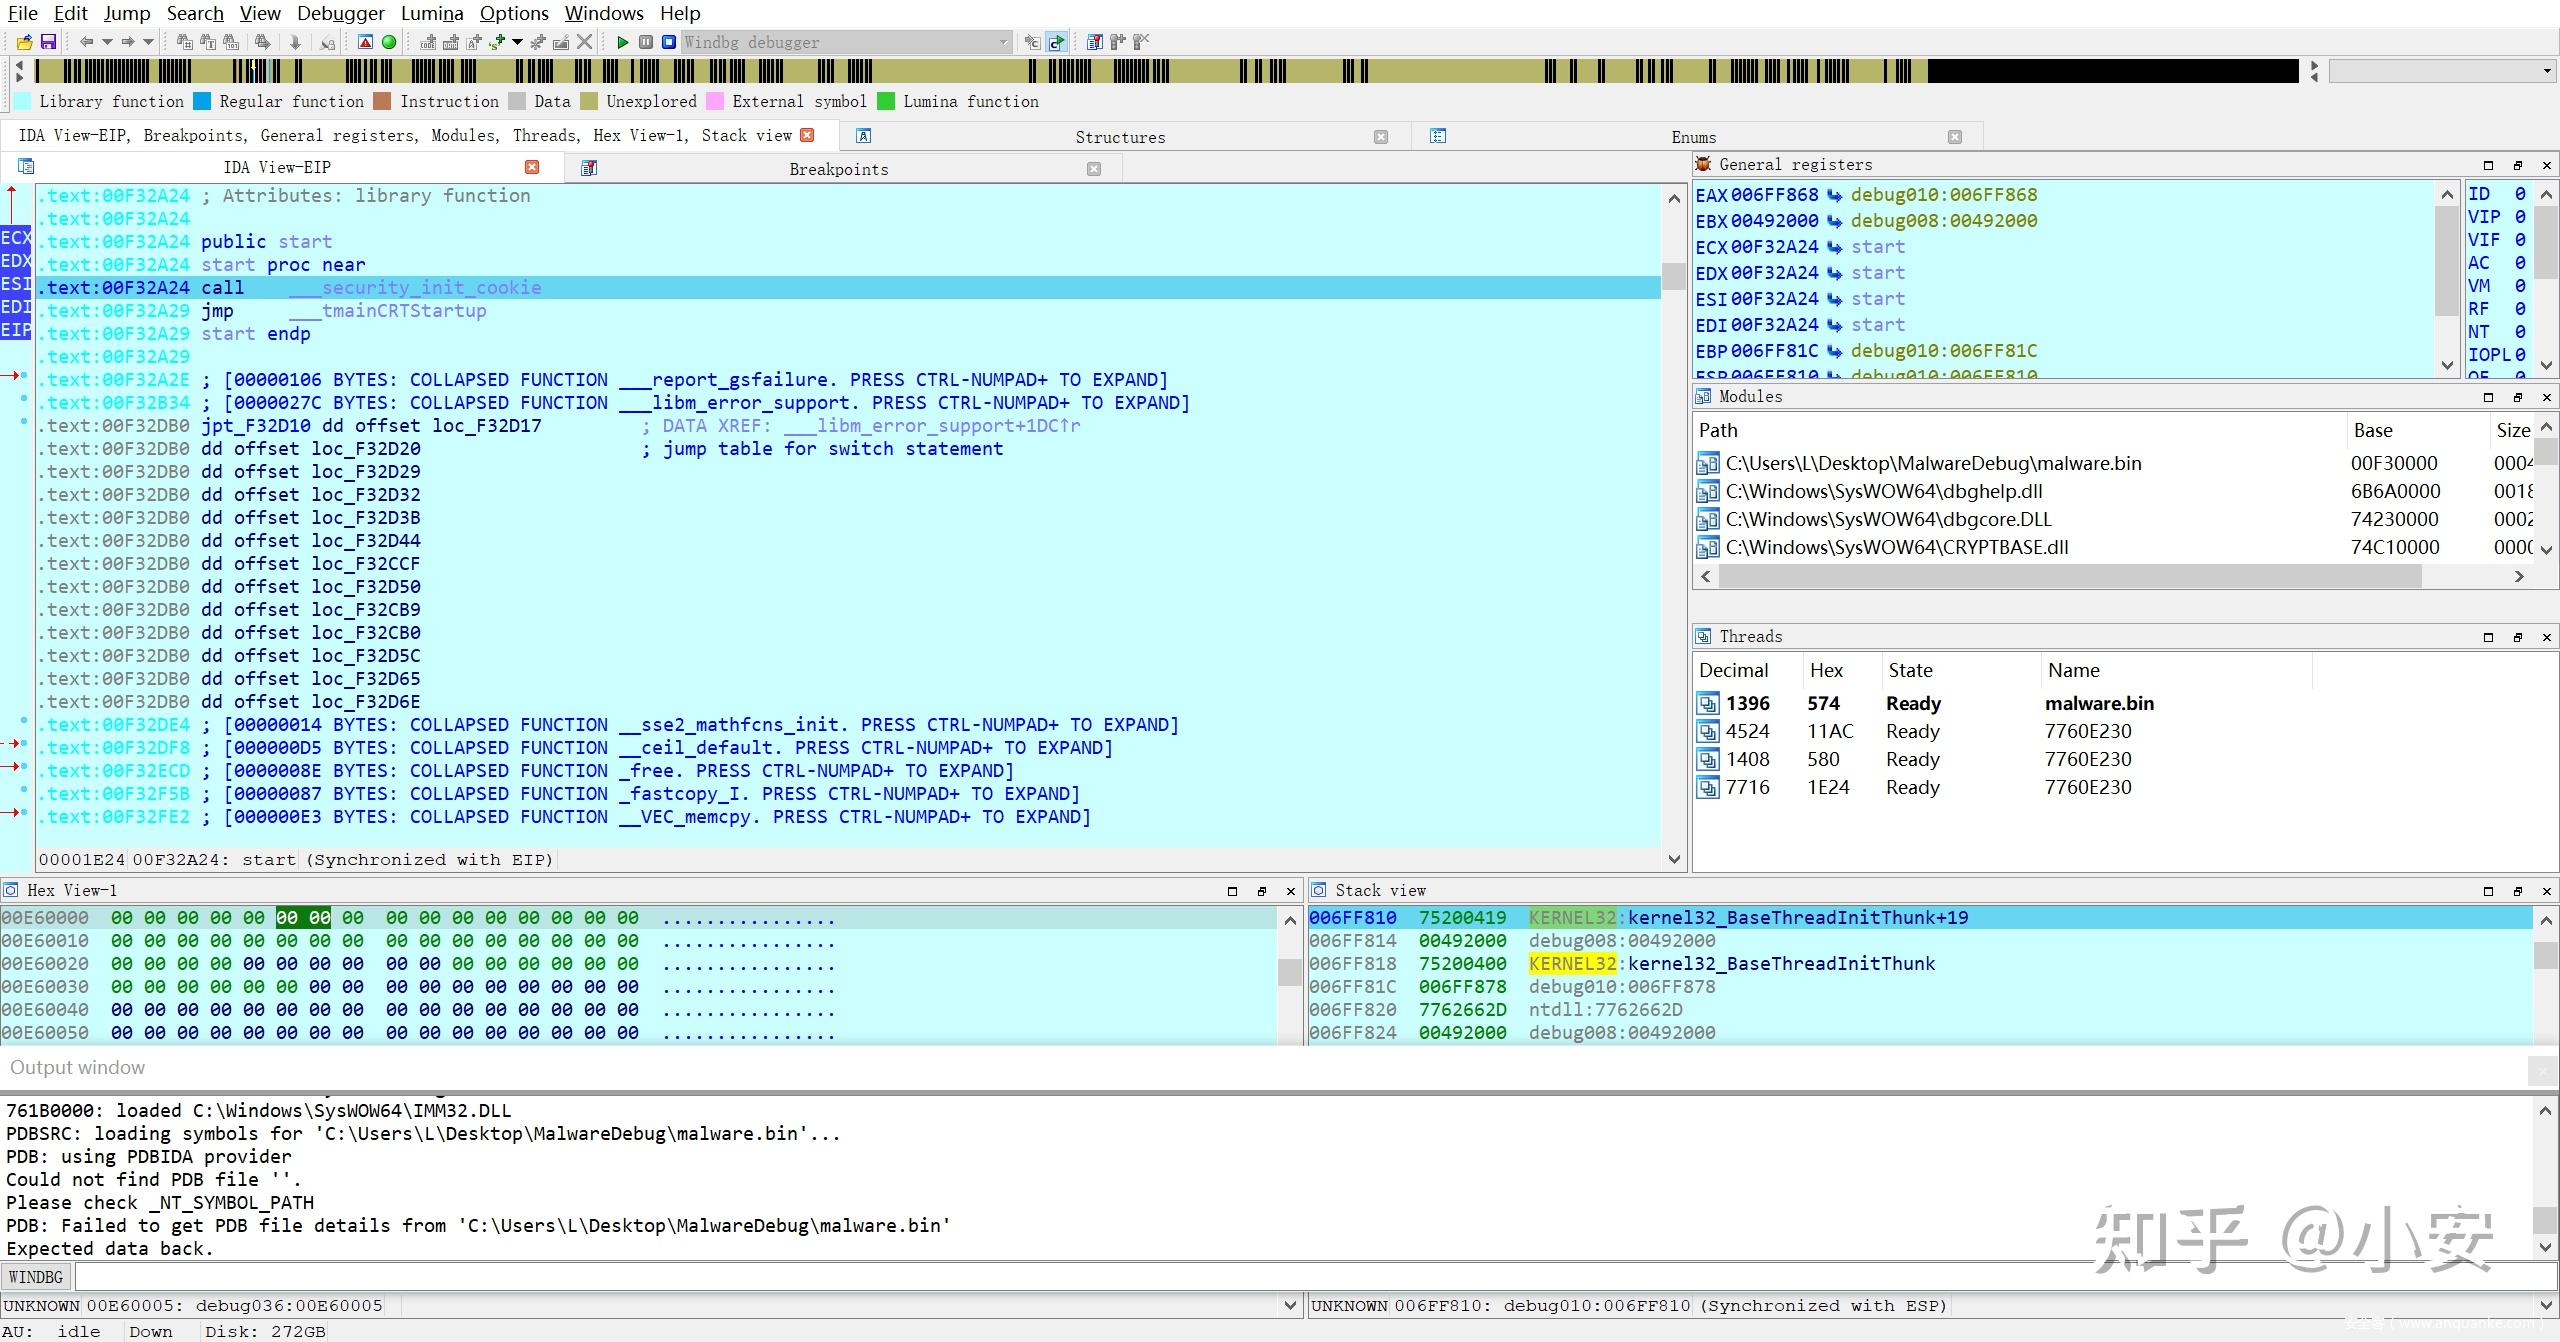Click the X delete icon in toolbar
Viewport: 2560px width, 1342px height.
click(x=585, y=42)
